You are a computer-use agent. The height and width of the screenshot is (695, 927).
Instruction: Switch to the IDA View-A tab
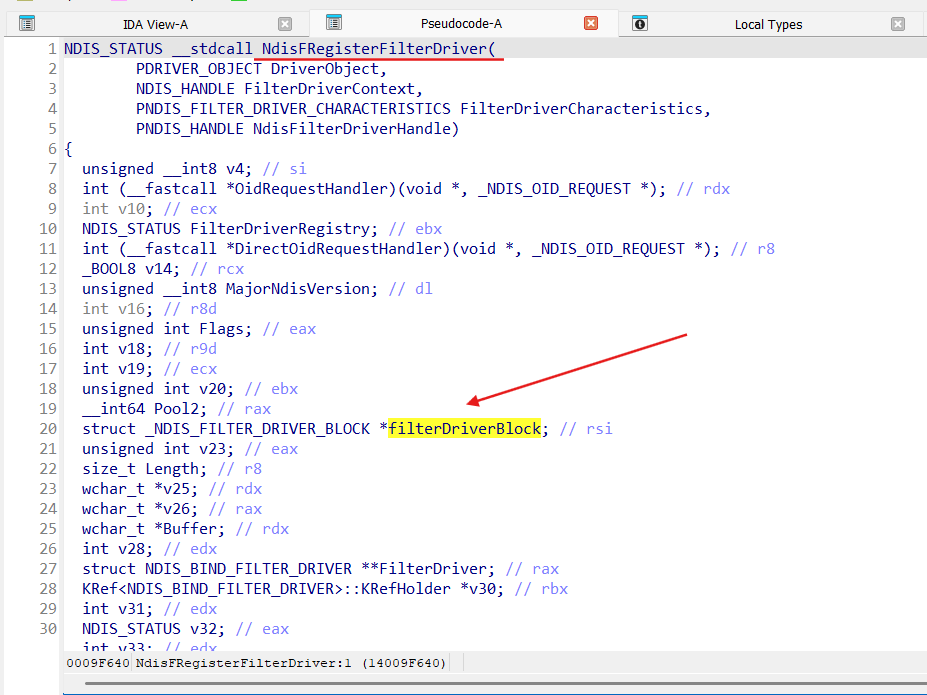[x=155, y=24]
